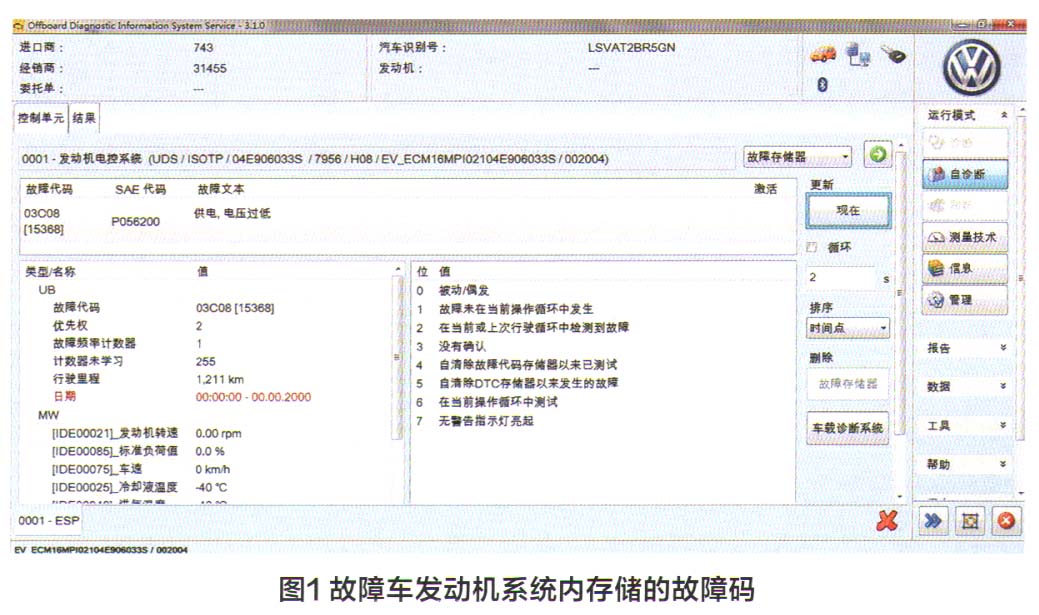Click the 故障代码 column header
Screen dimensions: 1039x615
[49, 189]
